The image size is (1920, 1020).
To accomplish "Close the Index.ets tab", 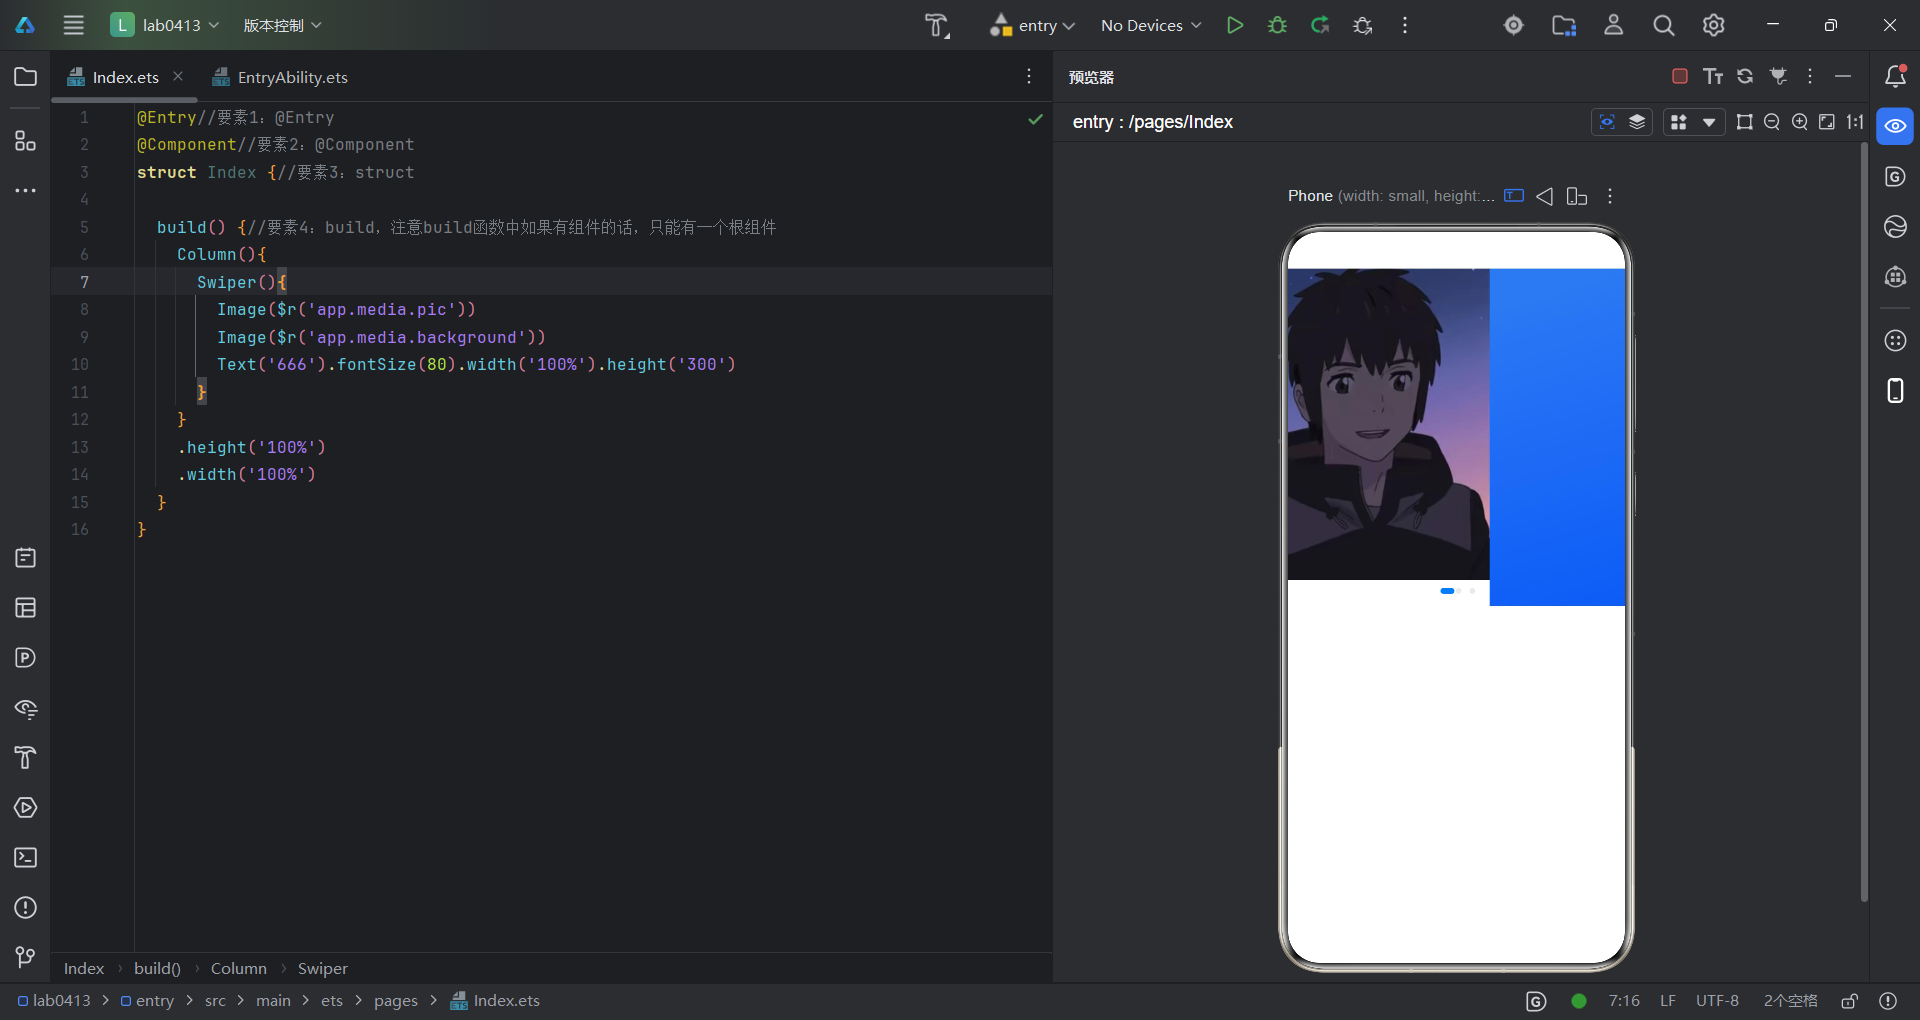I will [x=178, y=76].
